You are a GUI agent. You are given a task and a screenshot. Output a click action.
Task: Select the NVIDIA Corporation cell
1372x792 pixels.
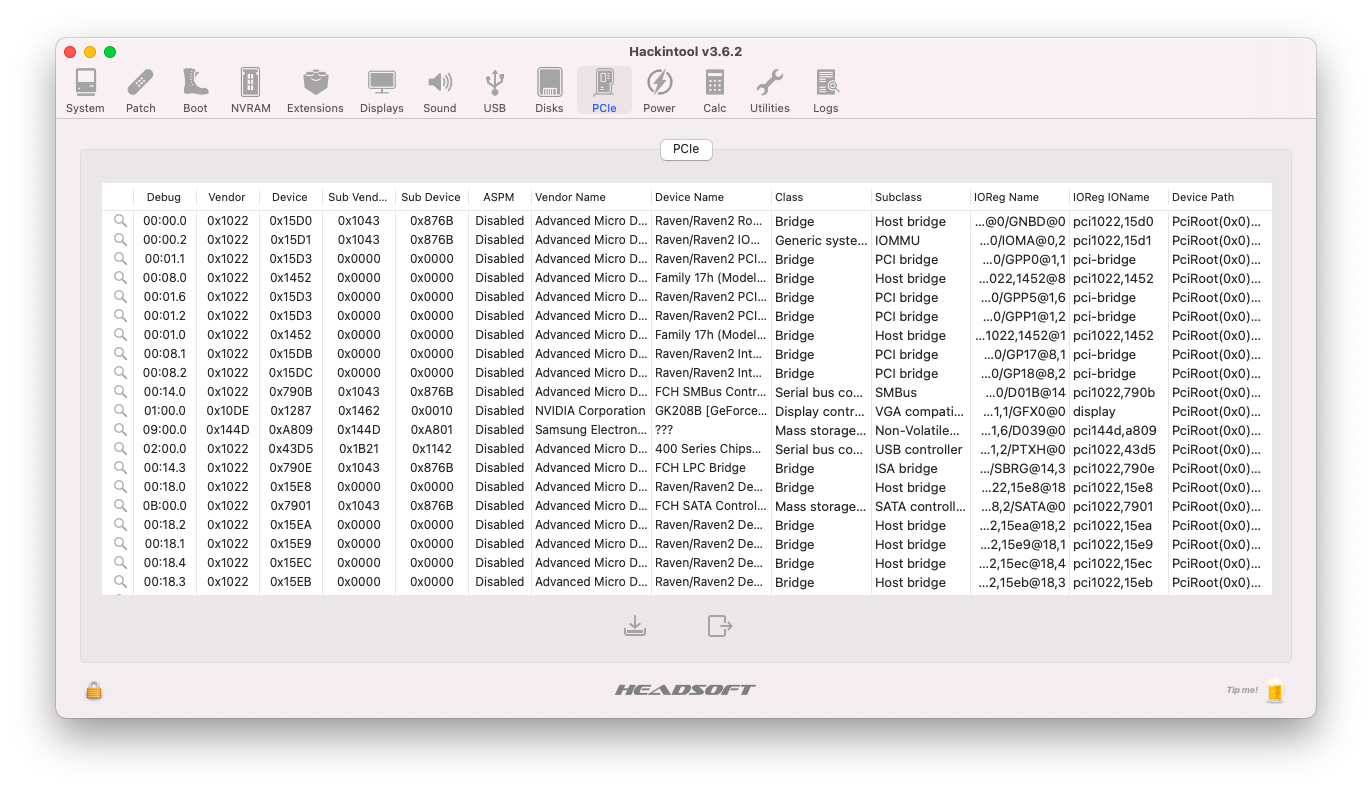tap(591, 411)
